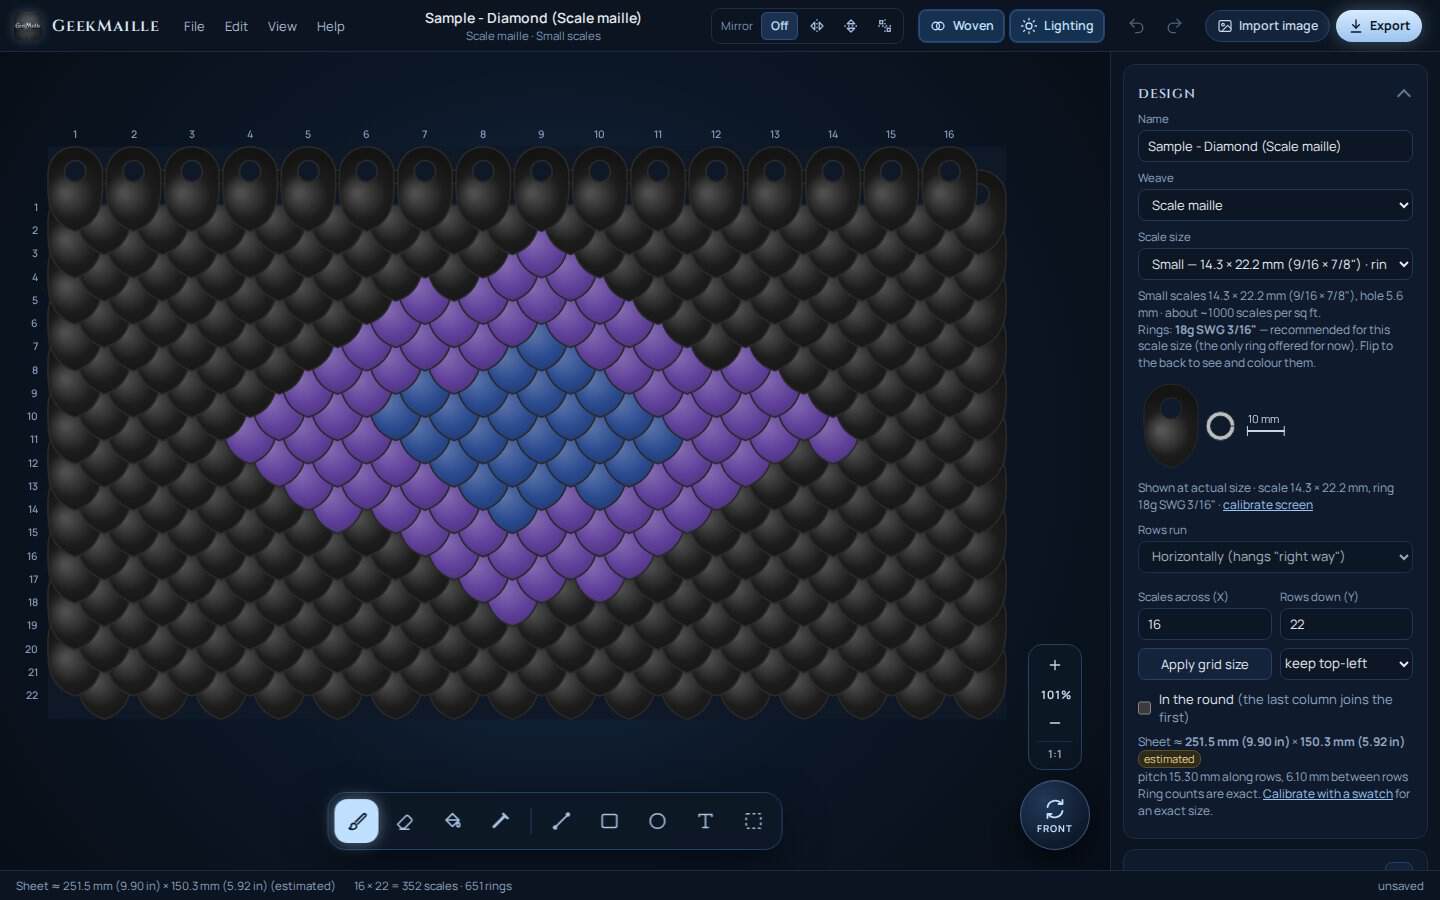Image resolution: width=1440 pixels, height=900 pixels.
Task: Open the View menu
Action: point(282,26)
